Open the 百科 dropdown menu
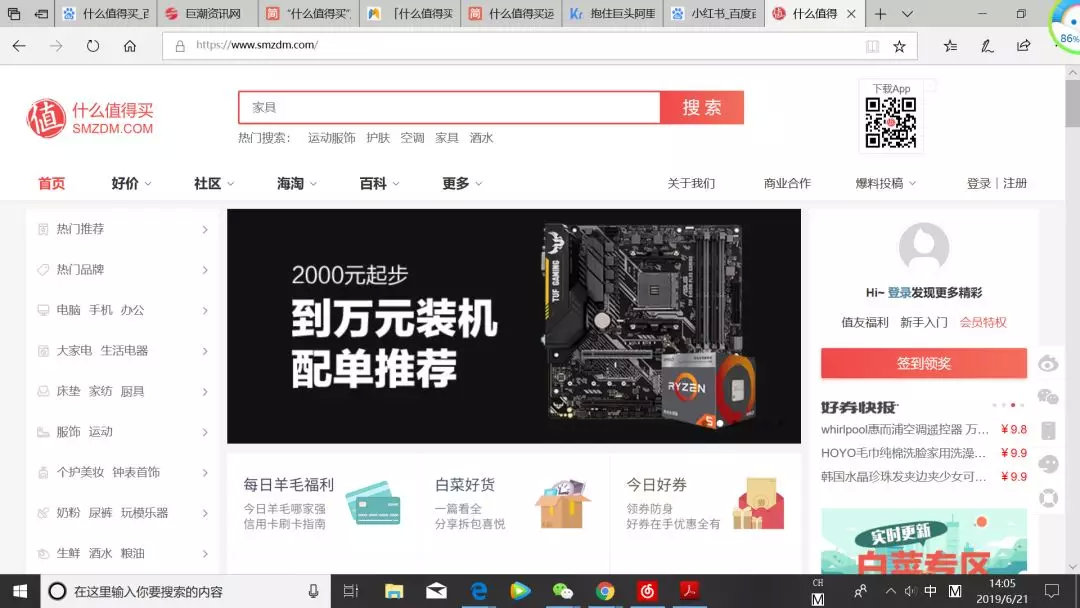 372,183
